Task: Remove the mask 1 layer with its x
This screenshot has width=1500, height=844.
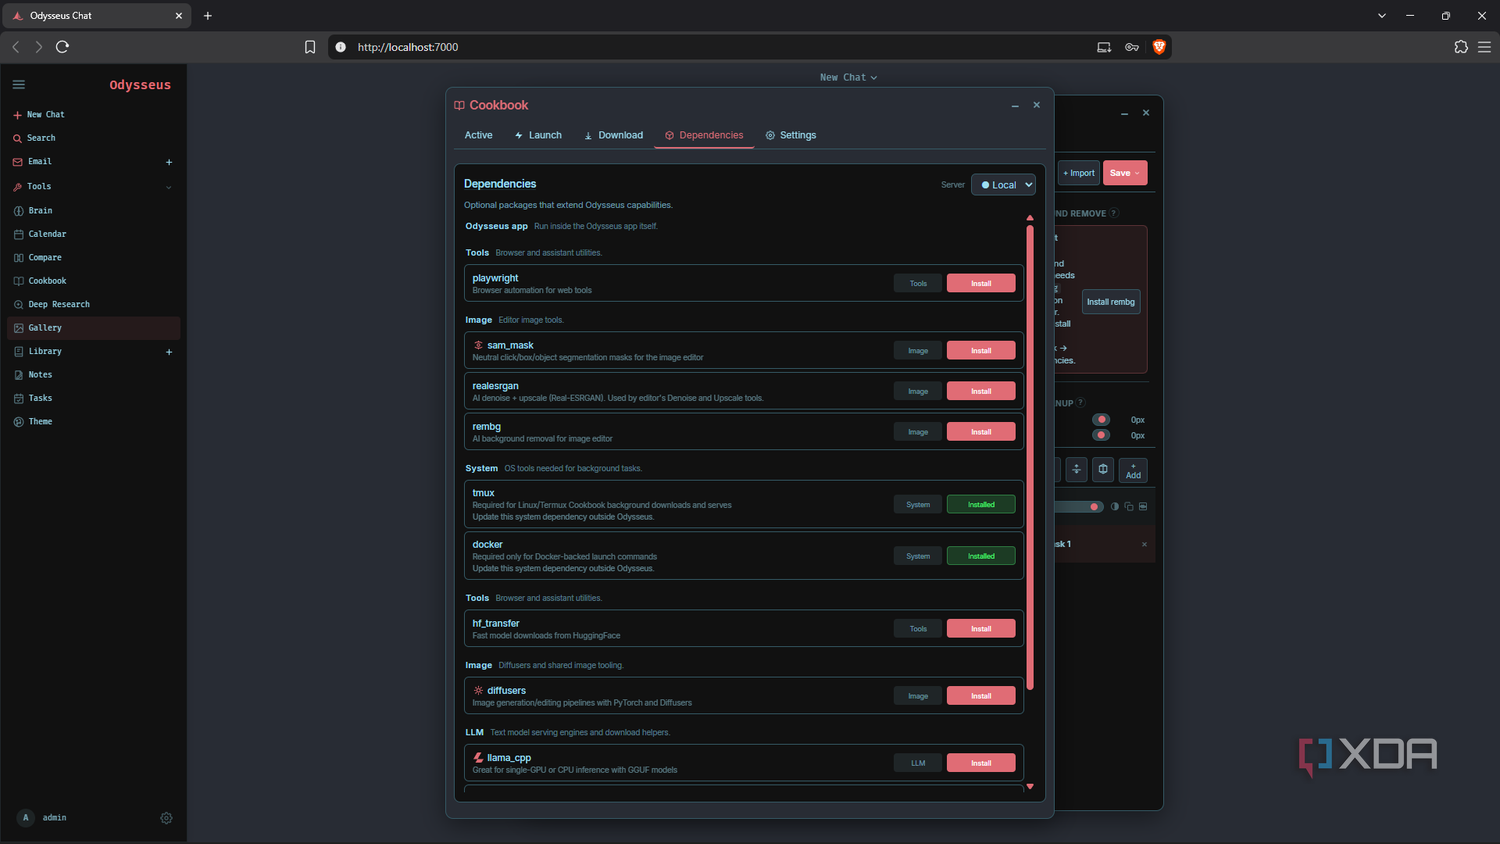Action: 1144,544
